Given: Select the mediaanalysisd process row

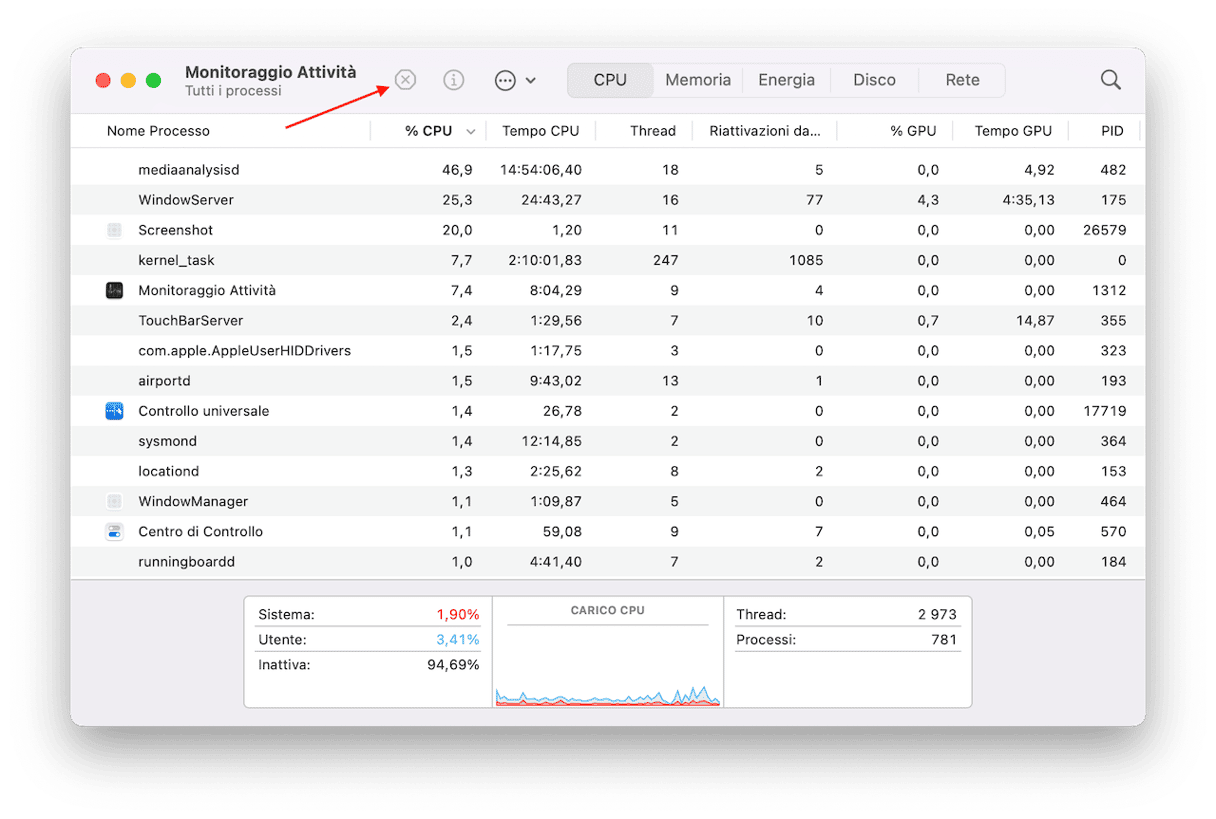Looking at the screenshot, I should [x=608, y=170].
